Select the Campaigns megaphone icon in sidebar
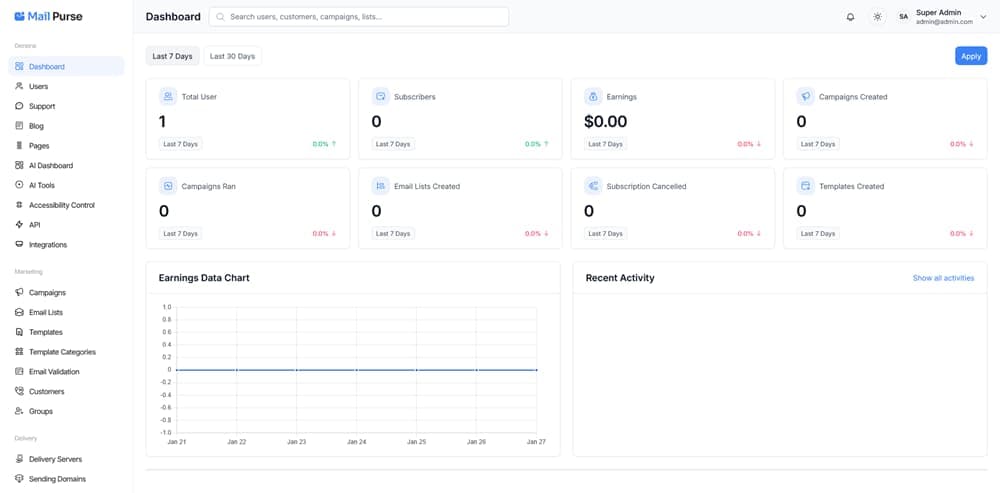The height and width of the screenshot is (493, 1000). point(20,293)
